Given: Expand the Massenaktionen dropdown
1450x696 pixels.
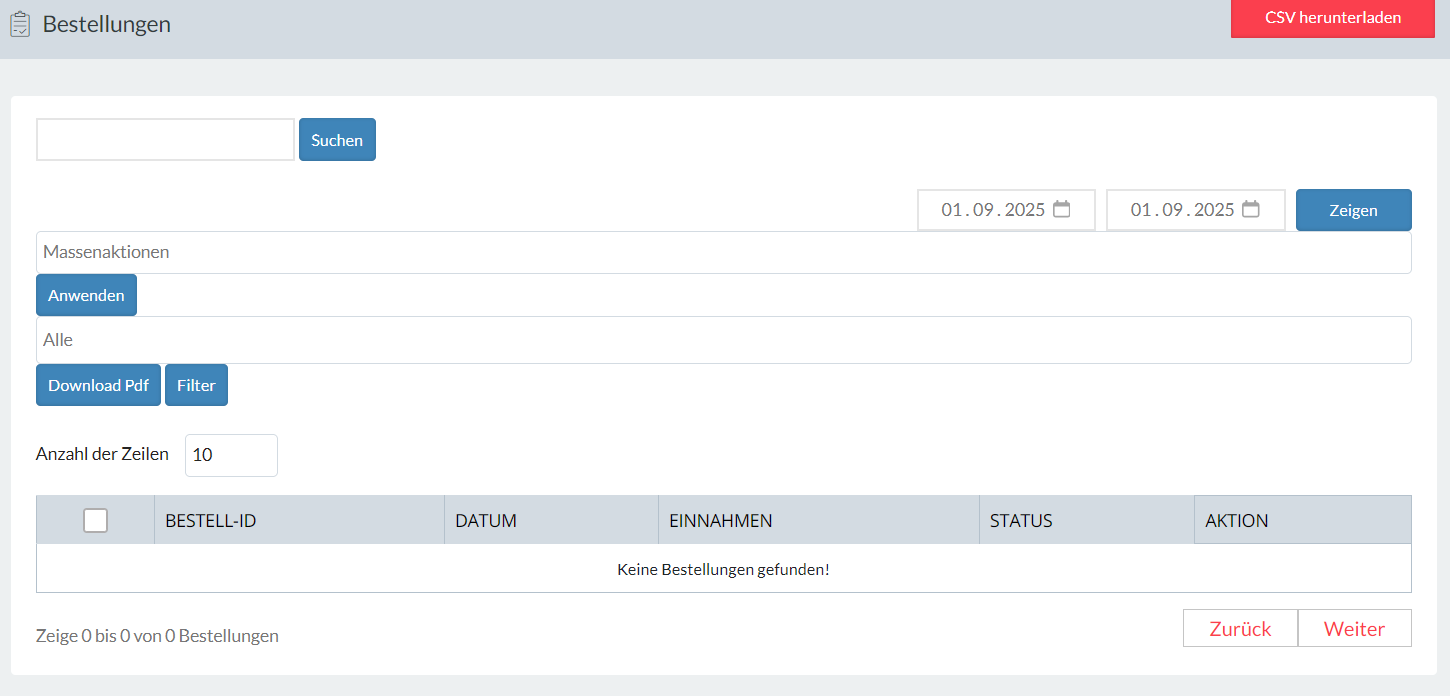Looking at the screenshot, I should pos(723,252).
